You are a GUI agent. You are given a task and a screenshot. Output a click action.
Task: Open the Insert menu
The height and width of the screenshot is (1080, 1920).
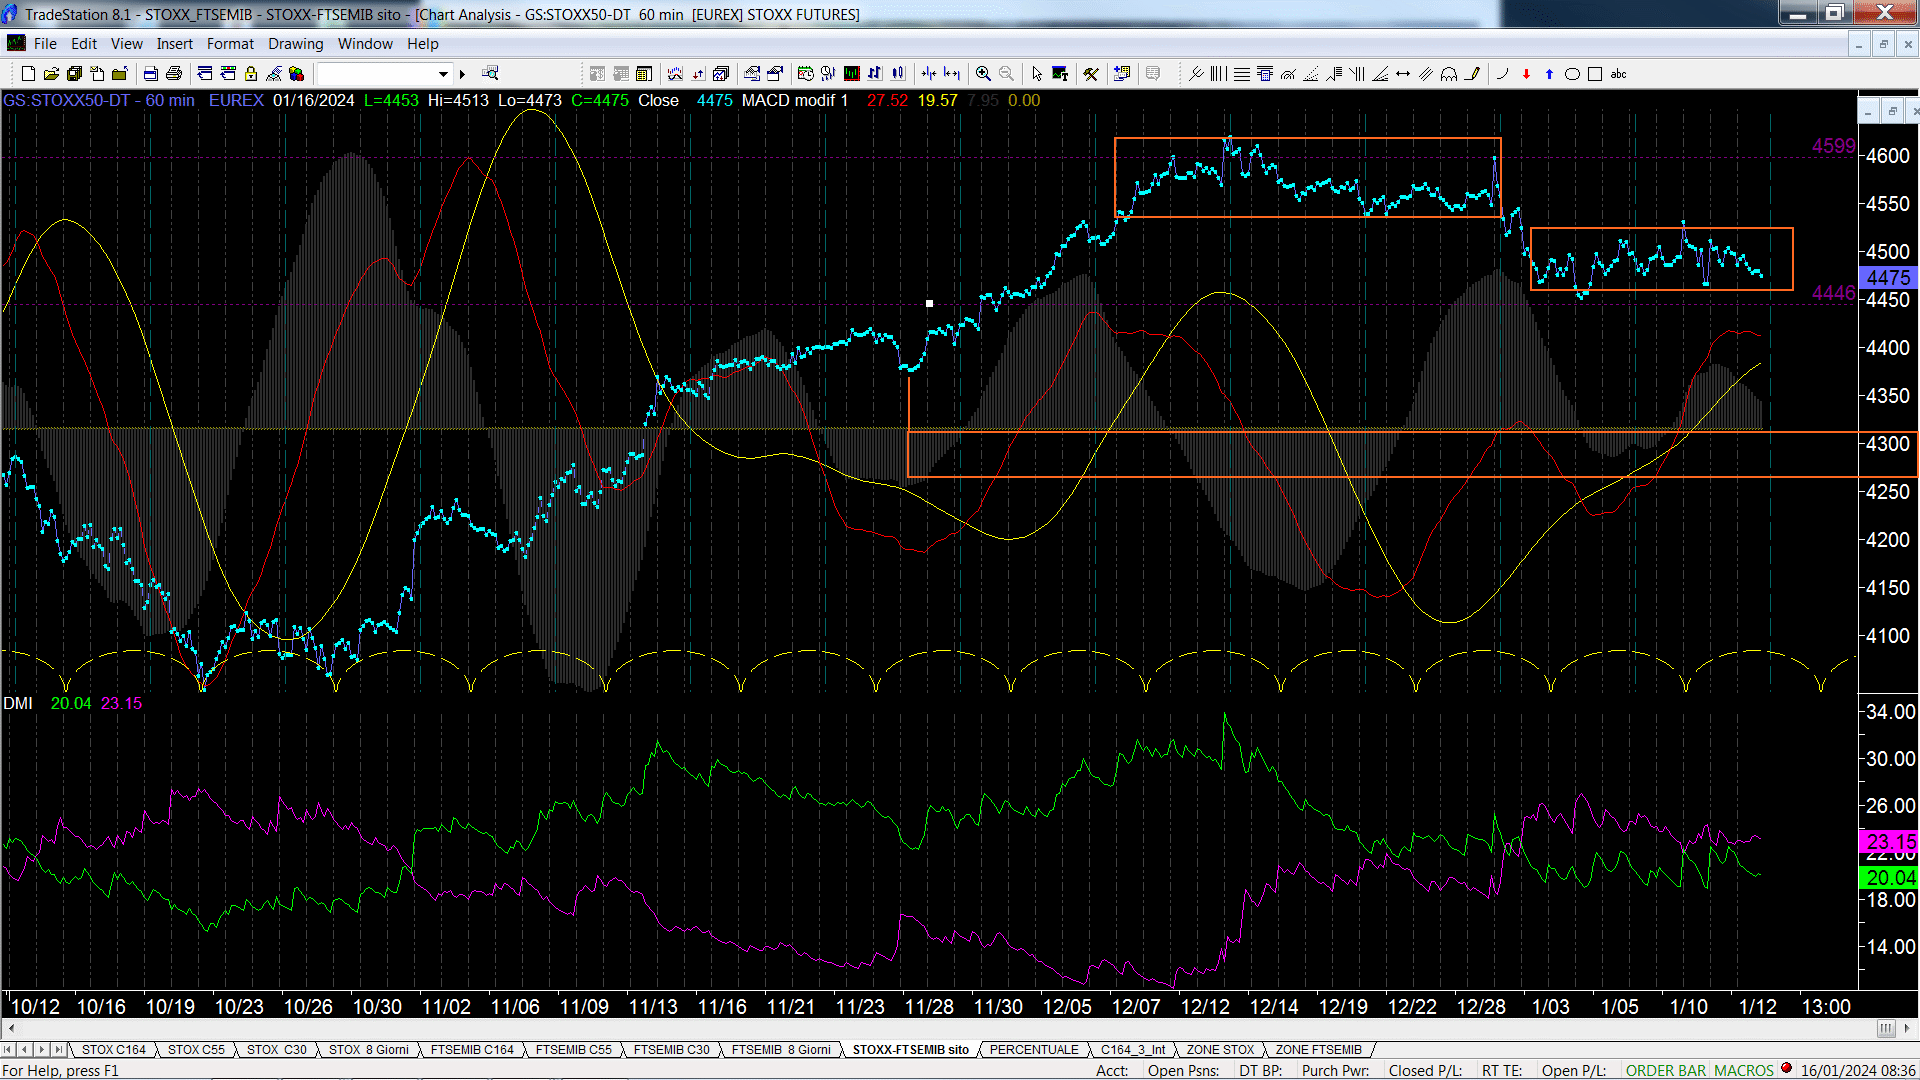pos(174,44)
